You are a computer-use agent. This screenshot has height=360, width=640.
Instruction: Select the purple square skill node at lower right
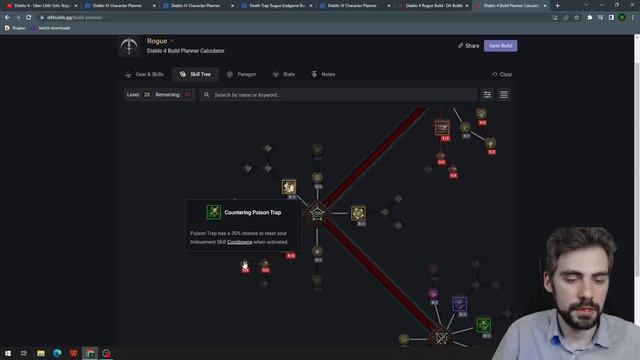point(460,304)
